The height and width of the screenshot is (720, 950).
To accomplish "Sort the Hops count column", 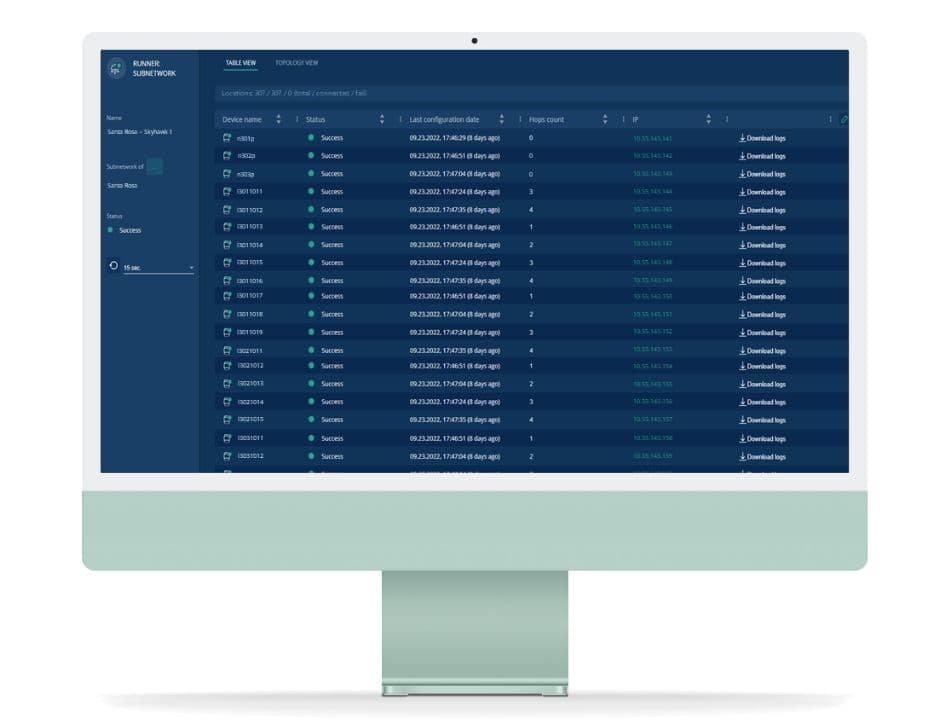I will tap(605, 119).
